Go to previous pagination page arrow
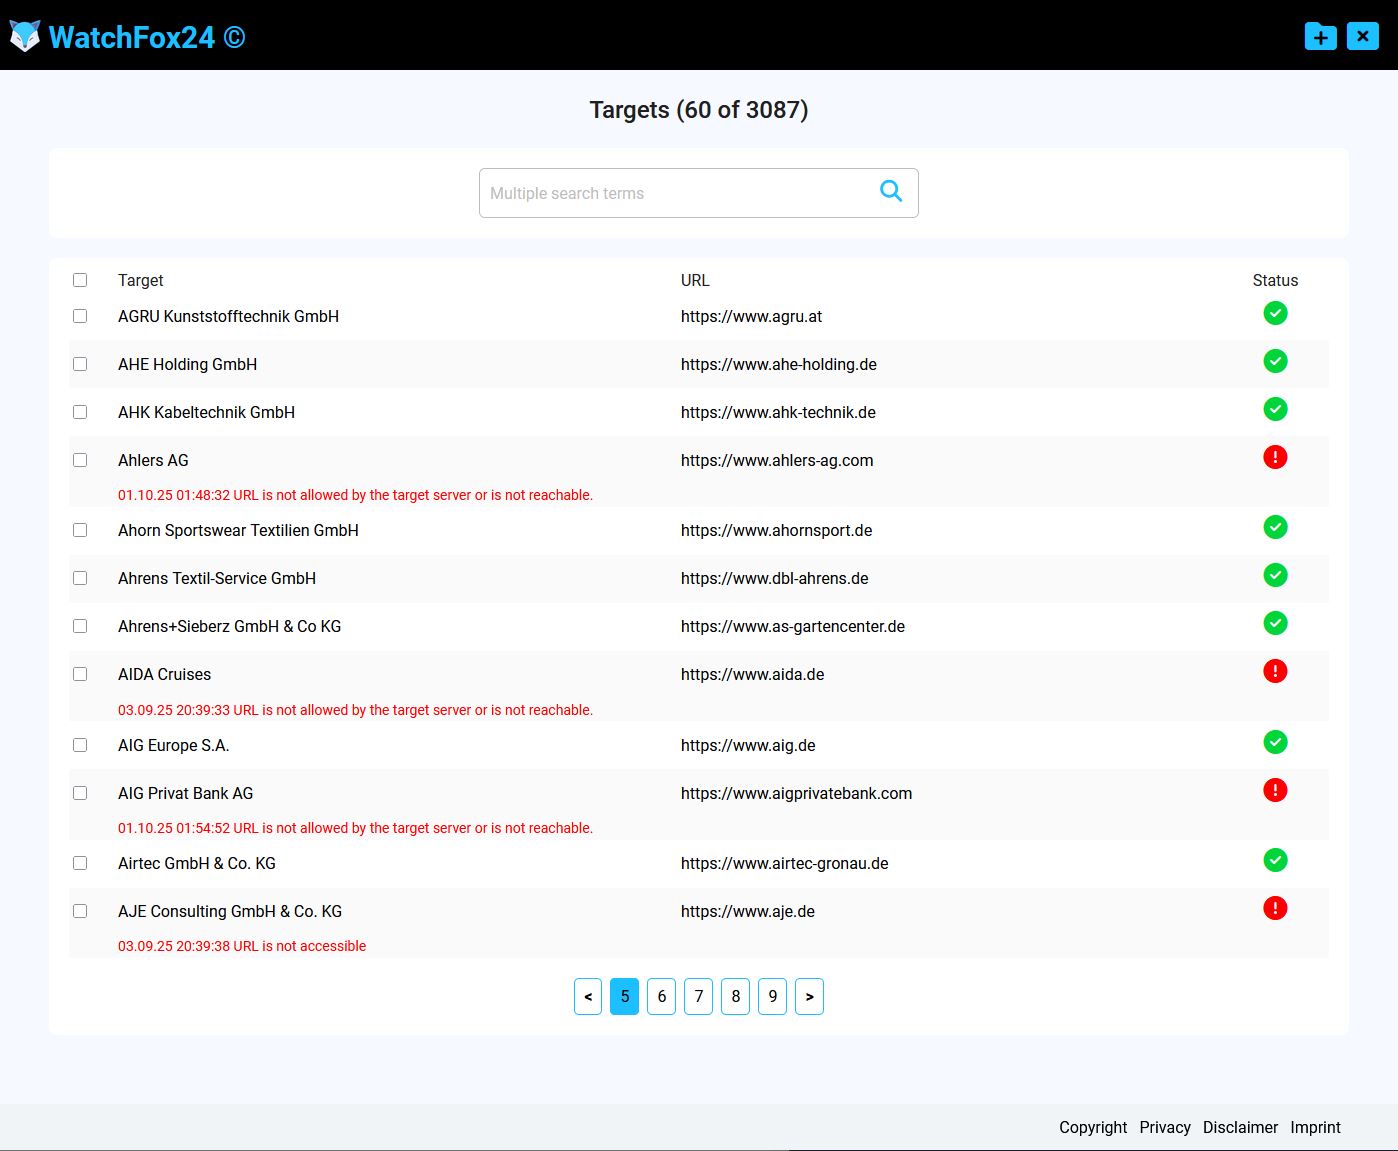 [588, 997]
